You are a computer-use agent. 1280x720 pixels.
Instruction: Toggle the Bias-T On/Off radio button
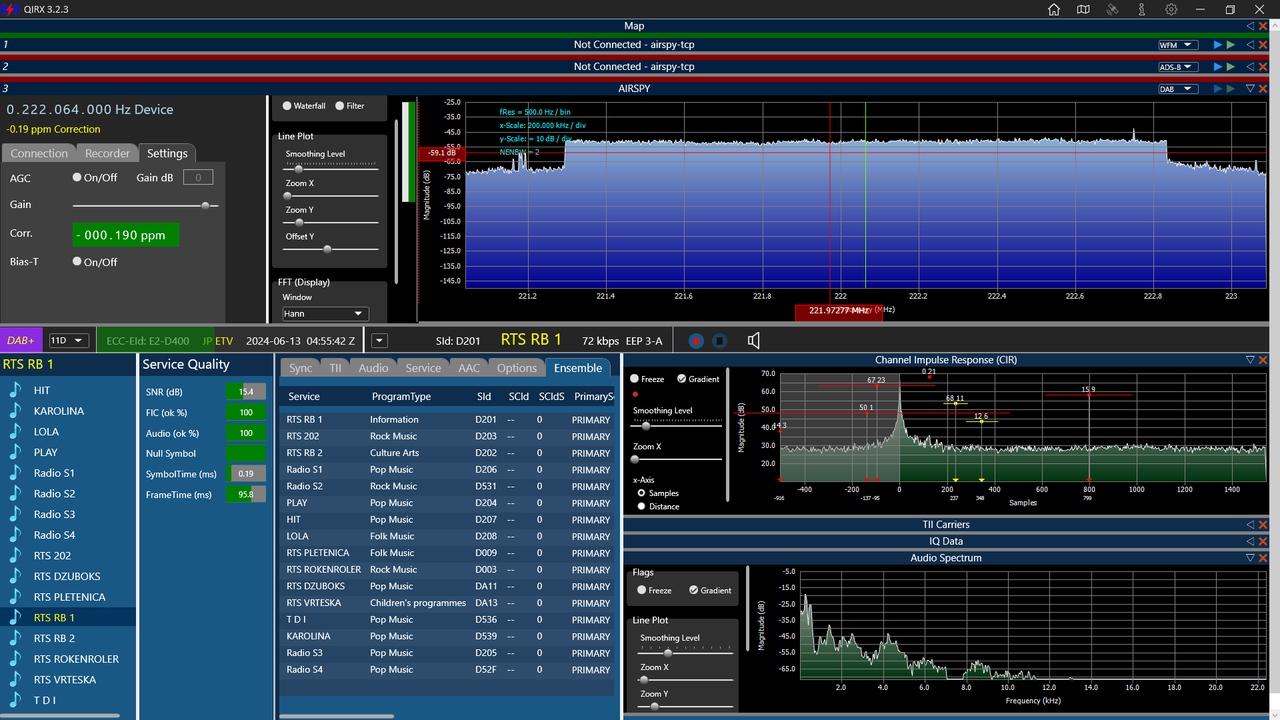tap(77, 262)
